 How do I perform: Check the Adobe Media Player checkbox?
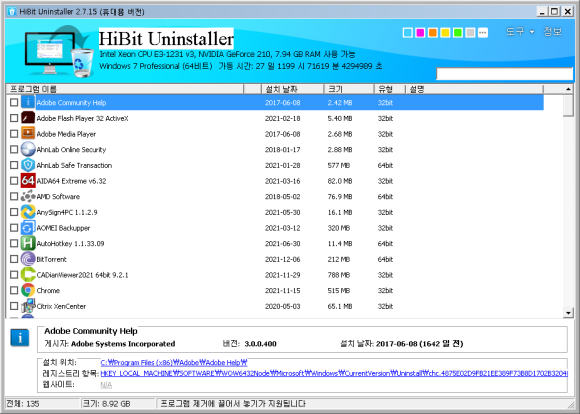pos(14,134)
